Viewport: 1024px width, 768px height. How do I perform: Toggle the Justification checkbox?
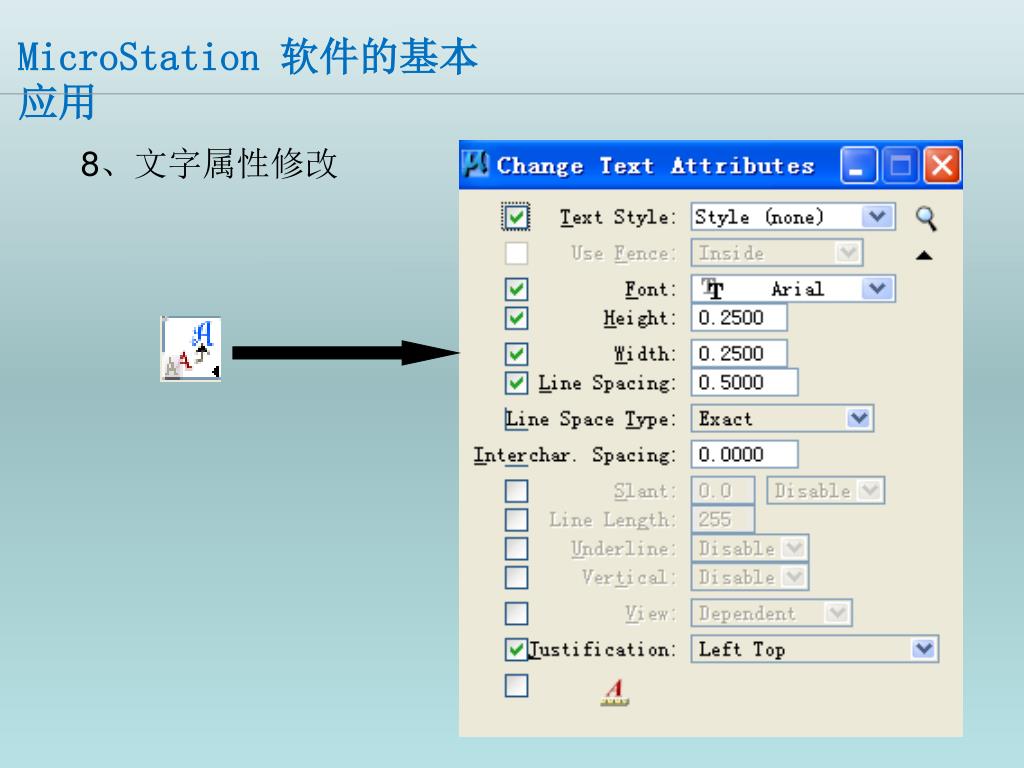click(x=516, y=649)
